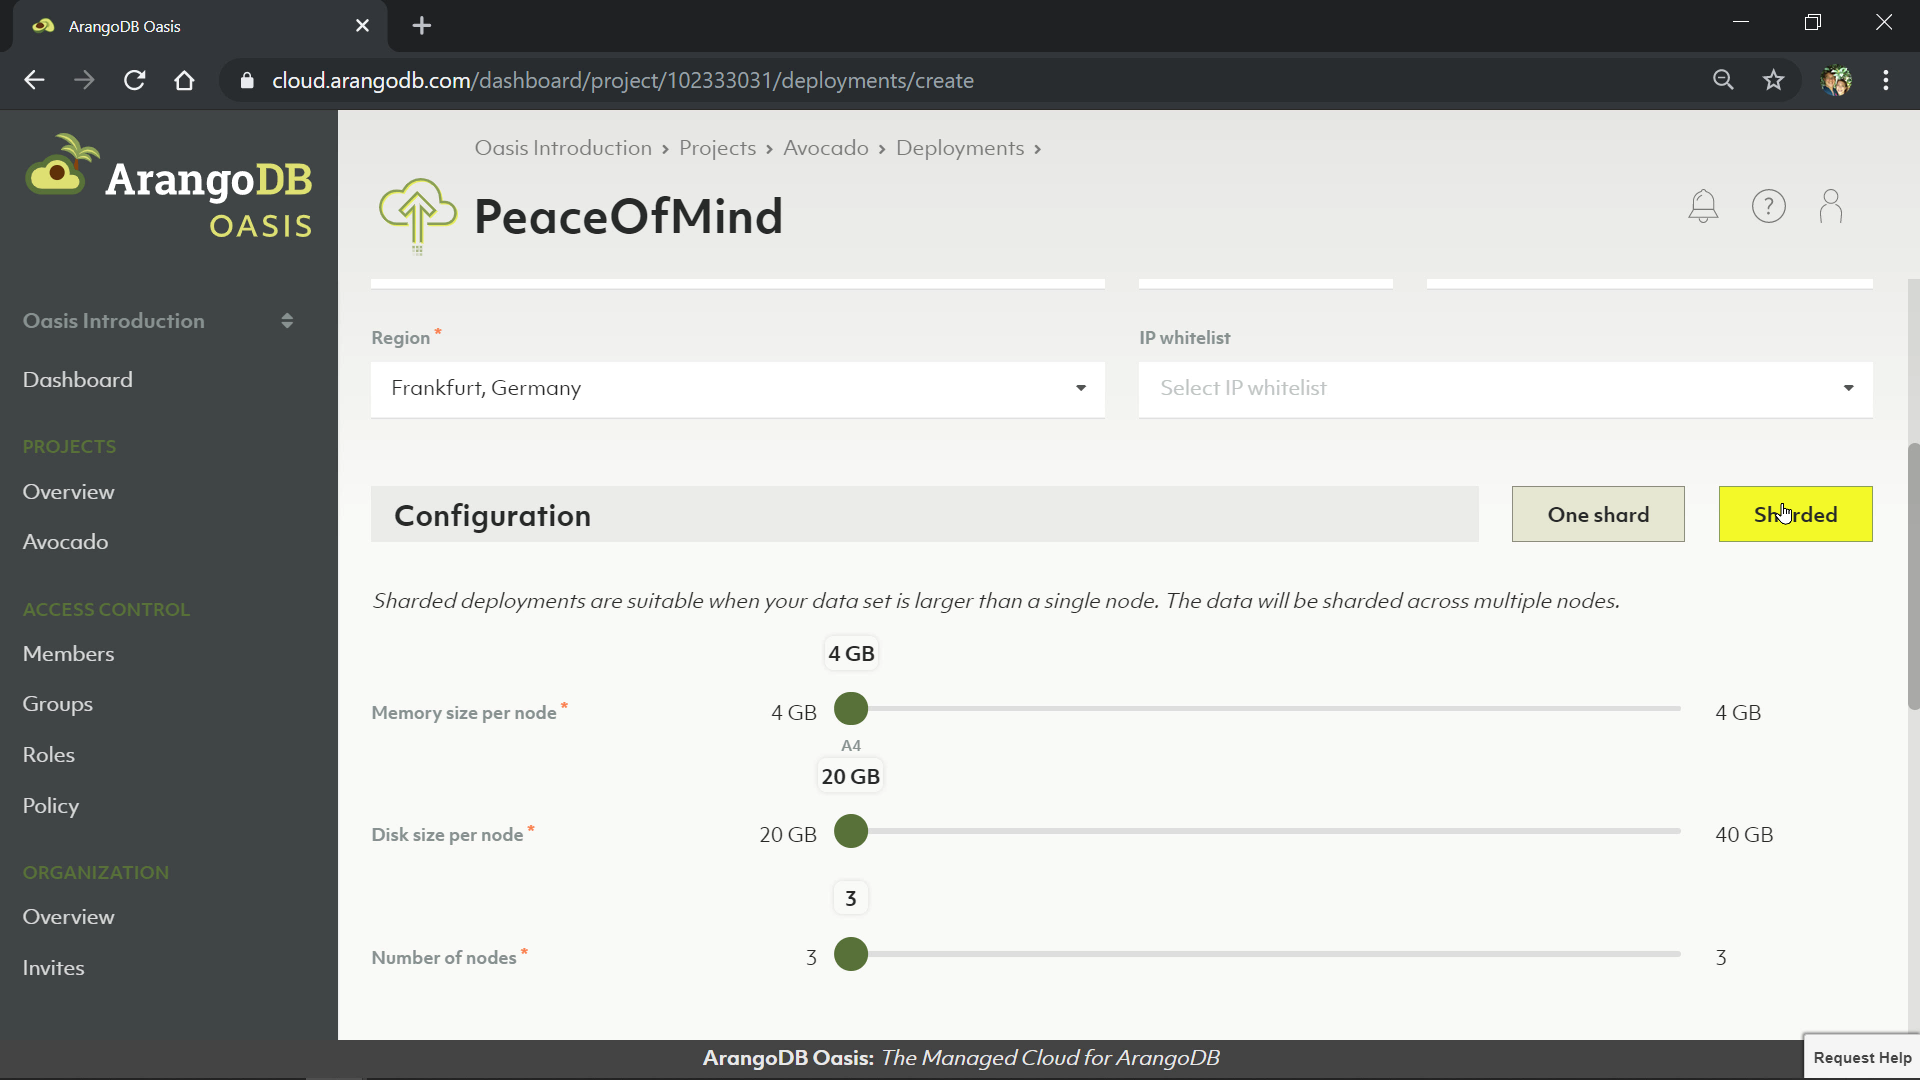Select the One shard configuration
1920x1080 pixels.
(x=1597, y=514)
